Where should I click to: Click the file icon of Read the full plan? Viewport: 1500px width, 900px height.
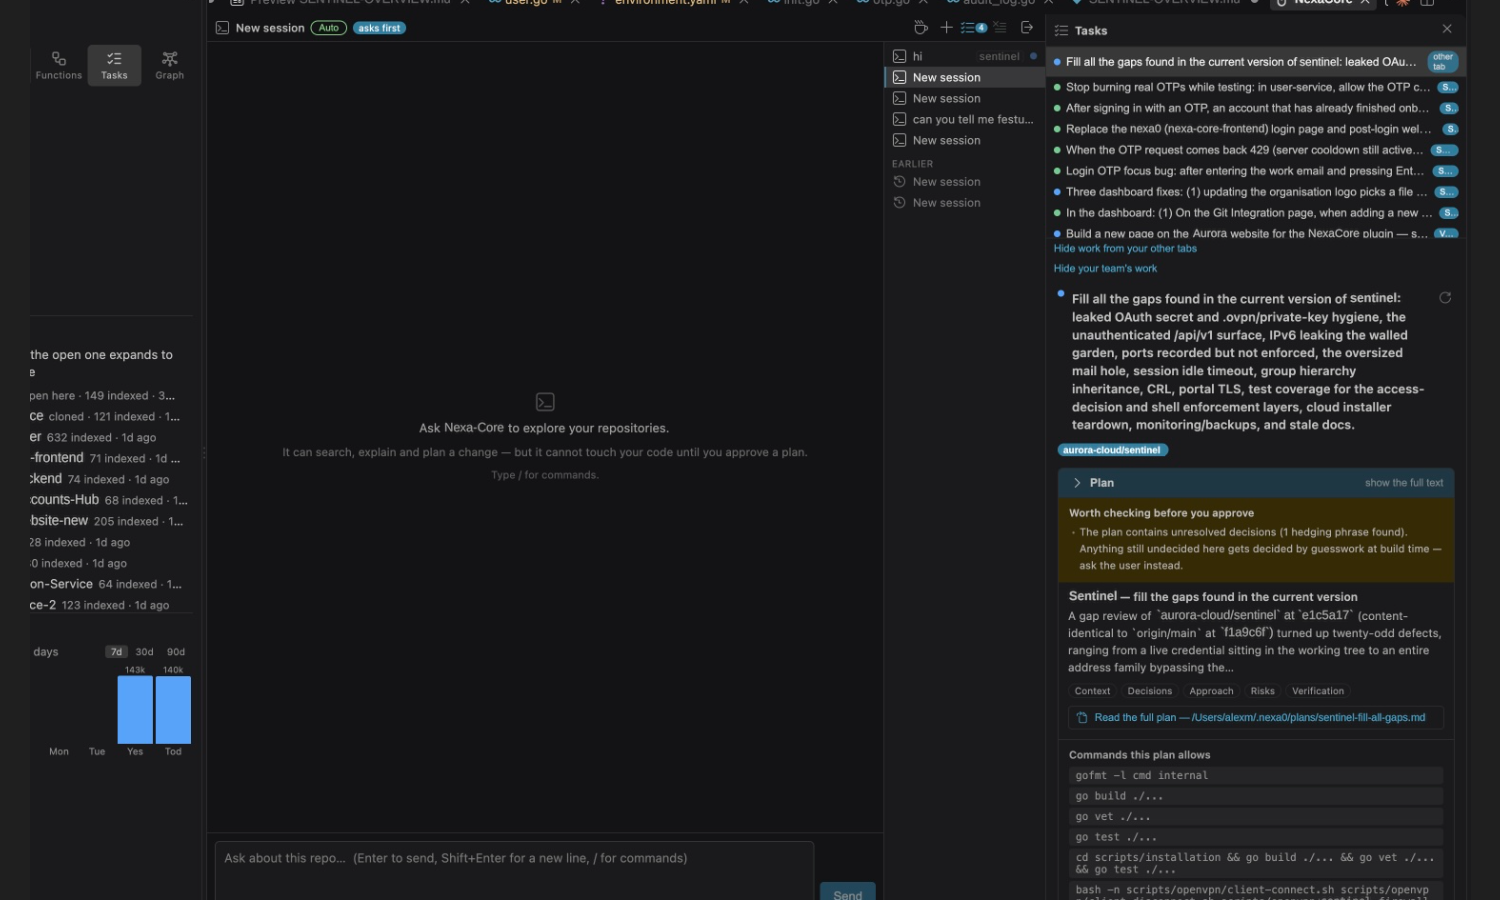click(1082, 718)
